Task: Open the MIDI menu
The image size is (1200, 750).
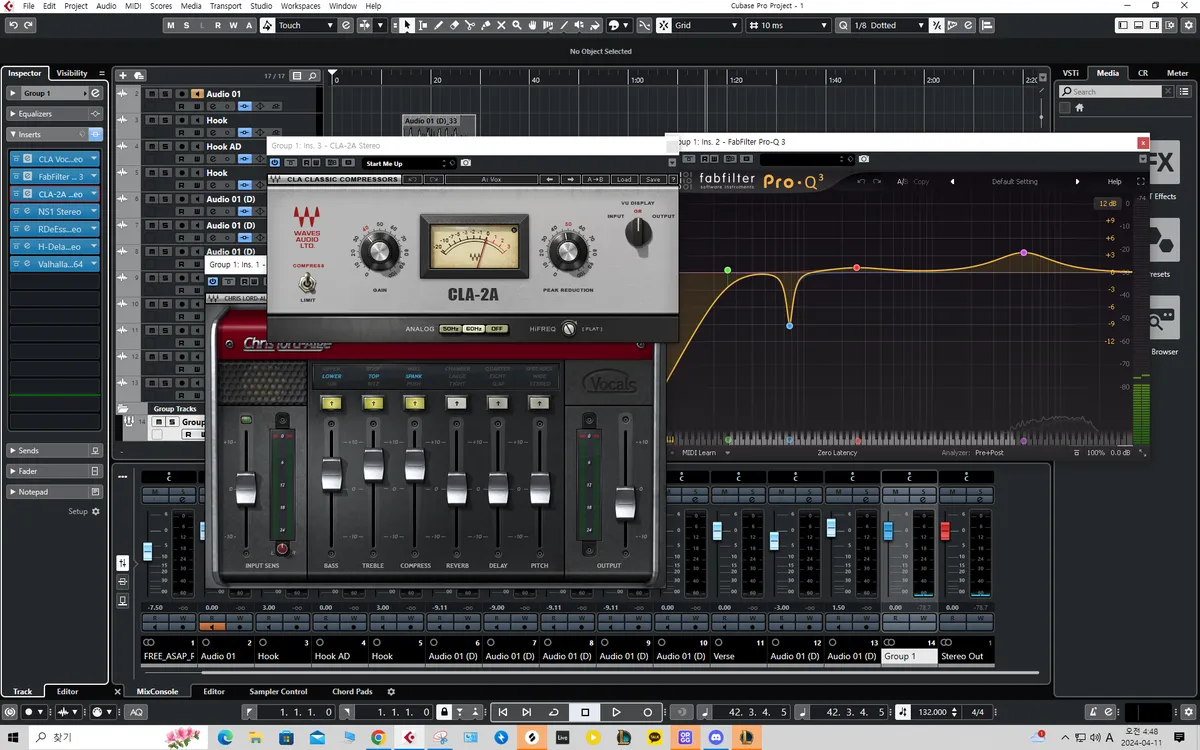Action: click(x=133, y=6)
